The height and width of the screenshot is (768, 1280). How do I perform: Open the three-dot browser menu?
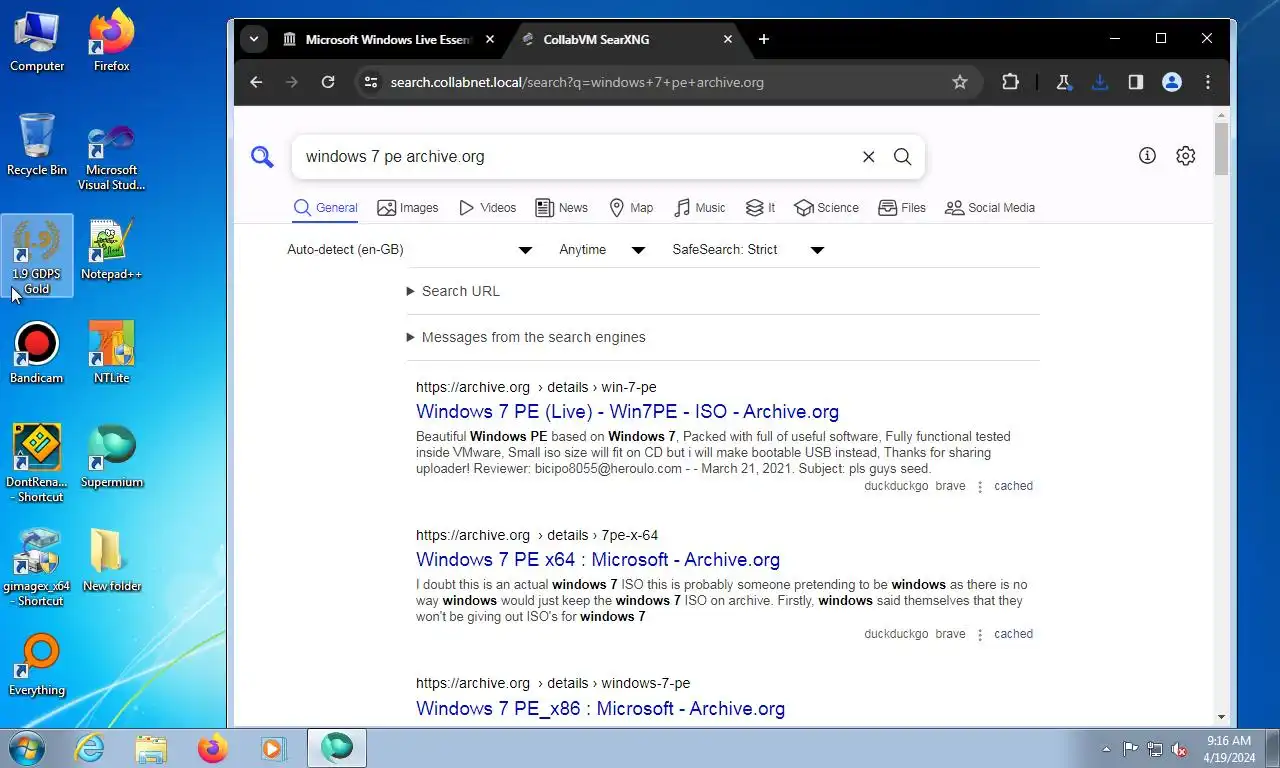click(x=1208, y=82)
